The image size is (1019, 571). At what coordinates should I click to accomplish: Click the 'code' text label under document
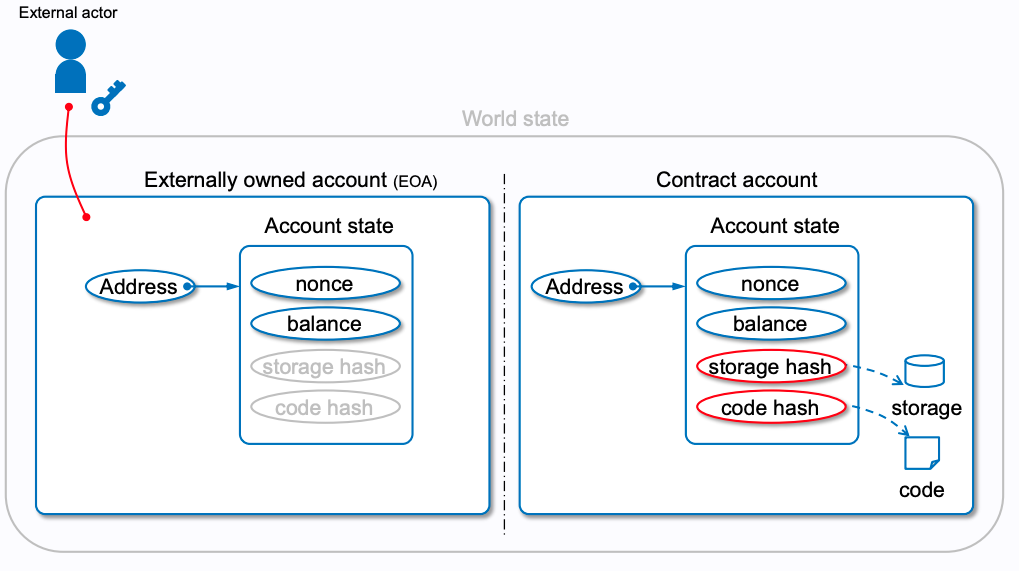922,490
